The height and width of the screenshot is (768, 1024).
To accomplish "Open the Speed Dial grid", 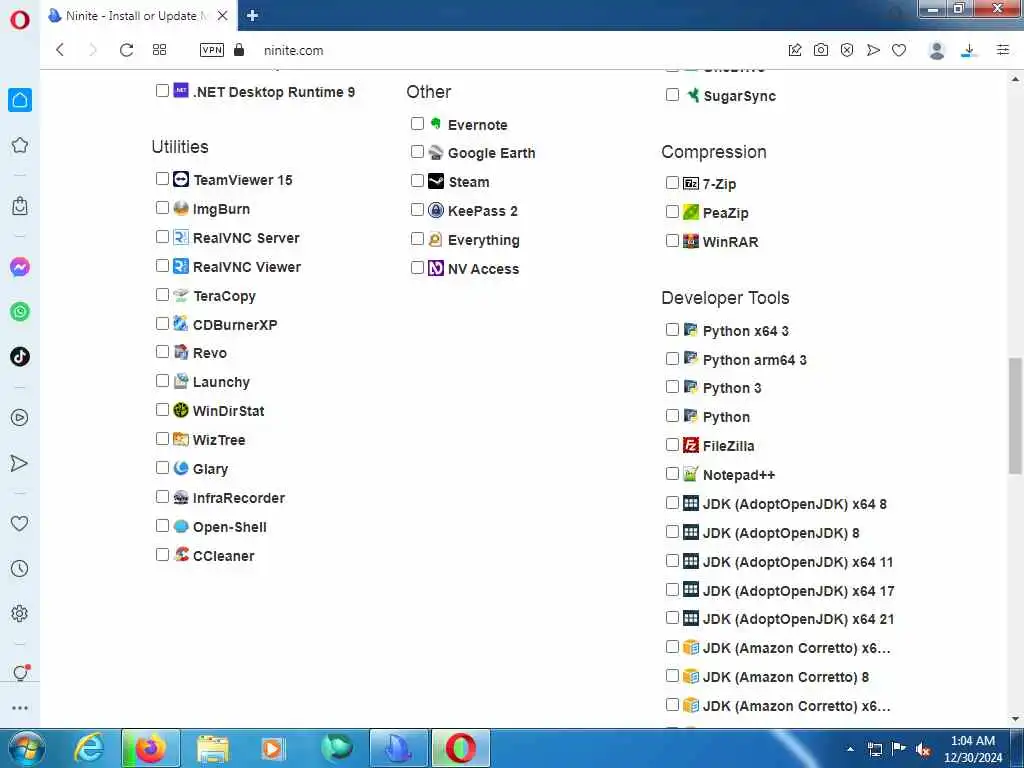I will pyautogui.click(x=159, y=50).
